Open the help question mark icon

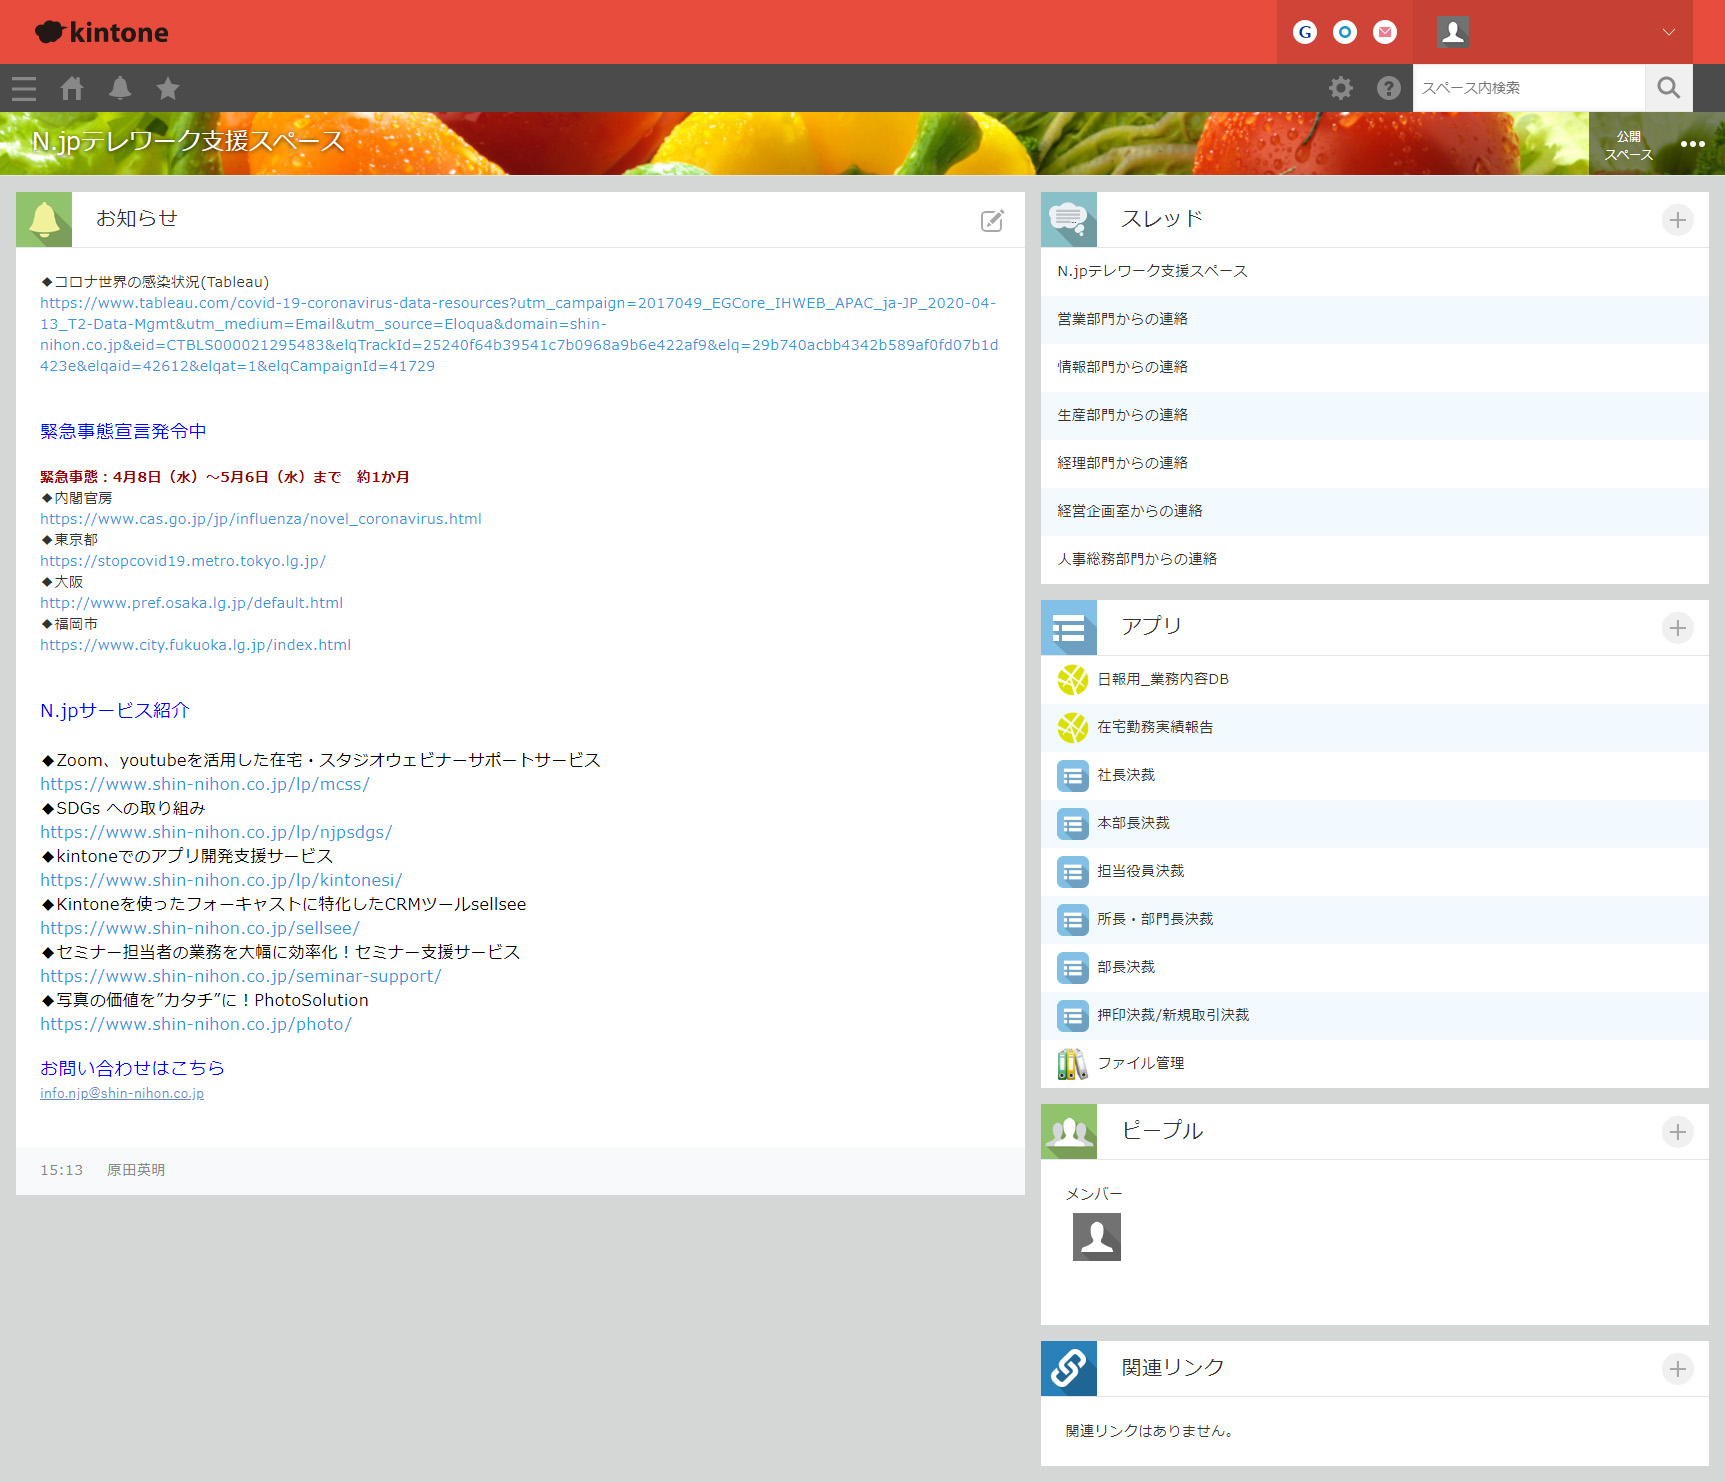(x=1389, y=88)
